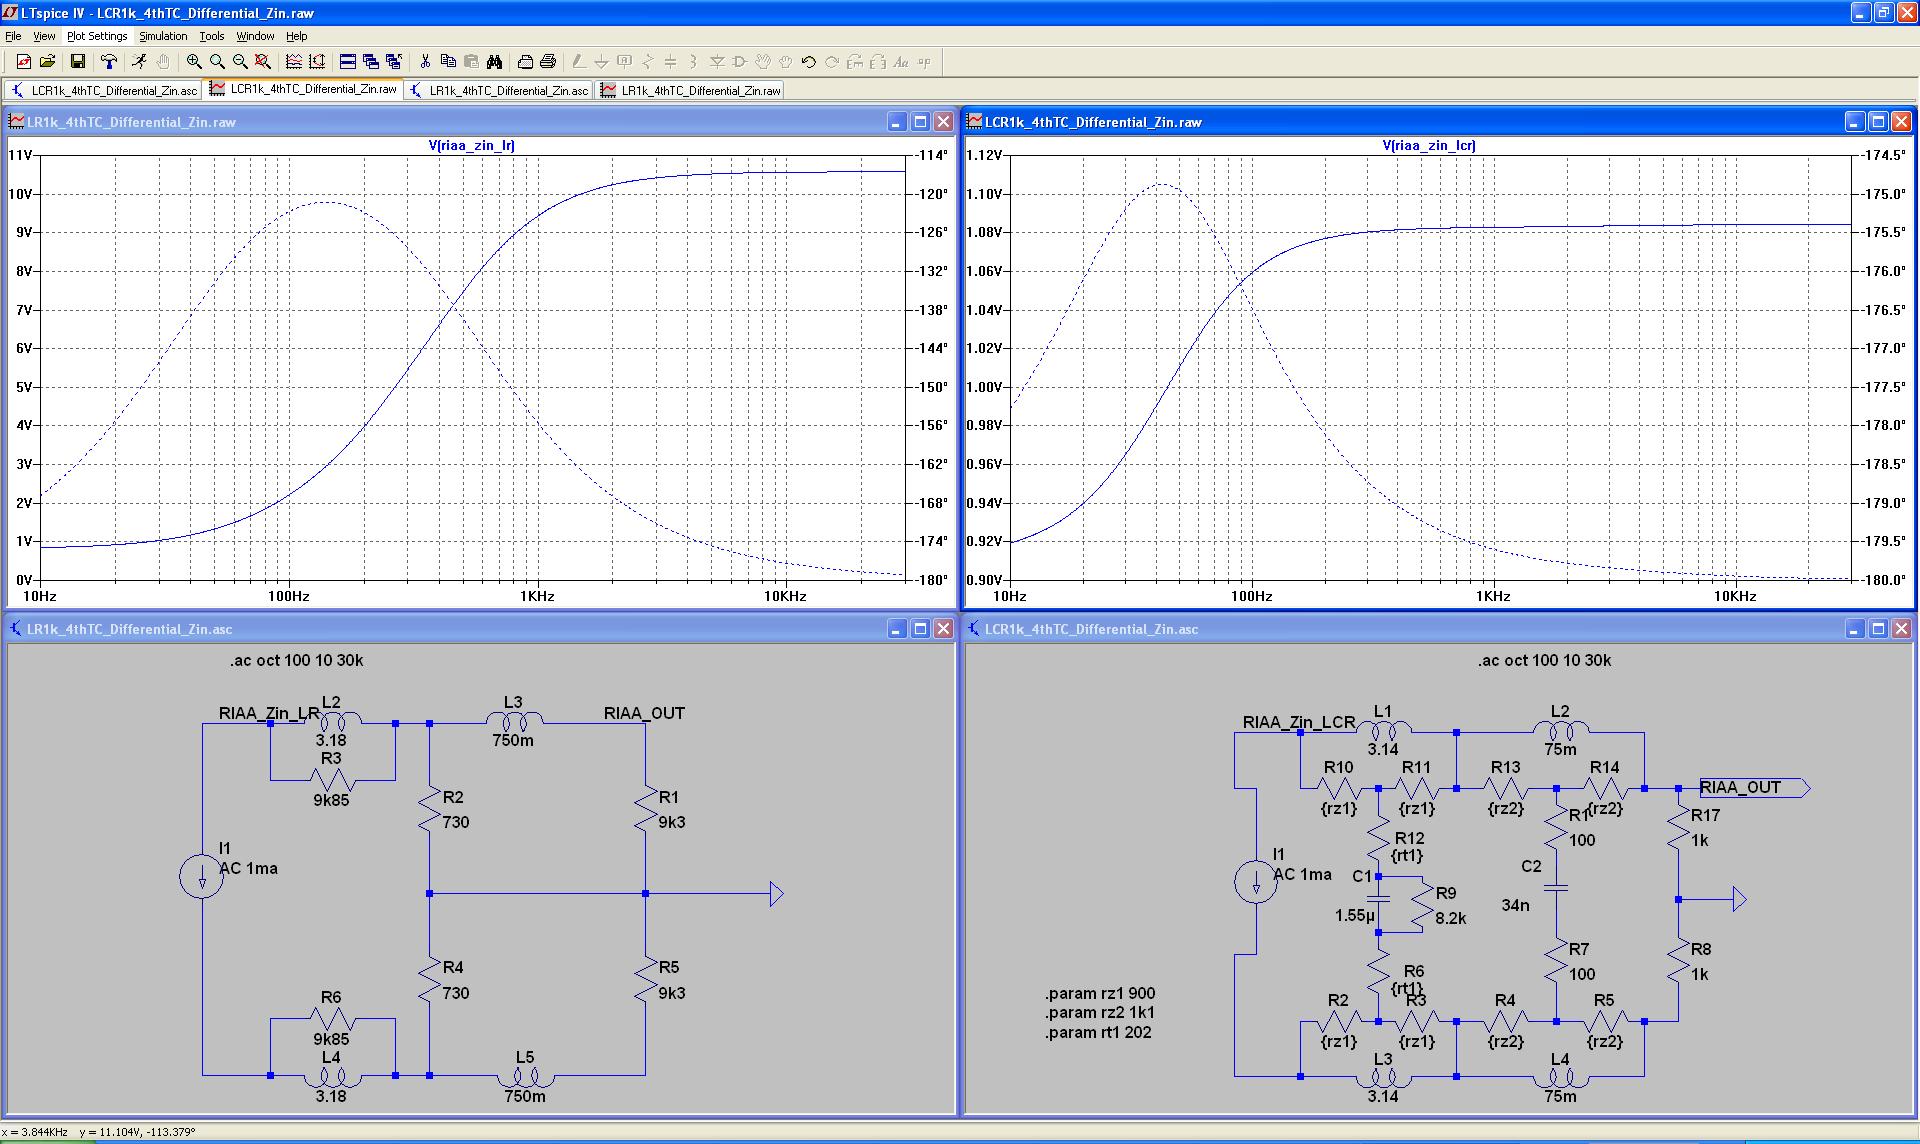Image resolution: width=1920 pixels, height=1144 pixels.
Task: Save the file using the floppy icon
Action: pos(78,62)
